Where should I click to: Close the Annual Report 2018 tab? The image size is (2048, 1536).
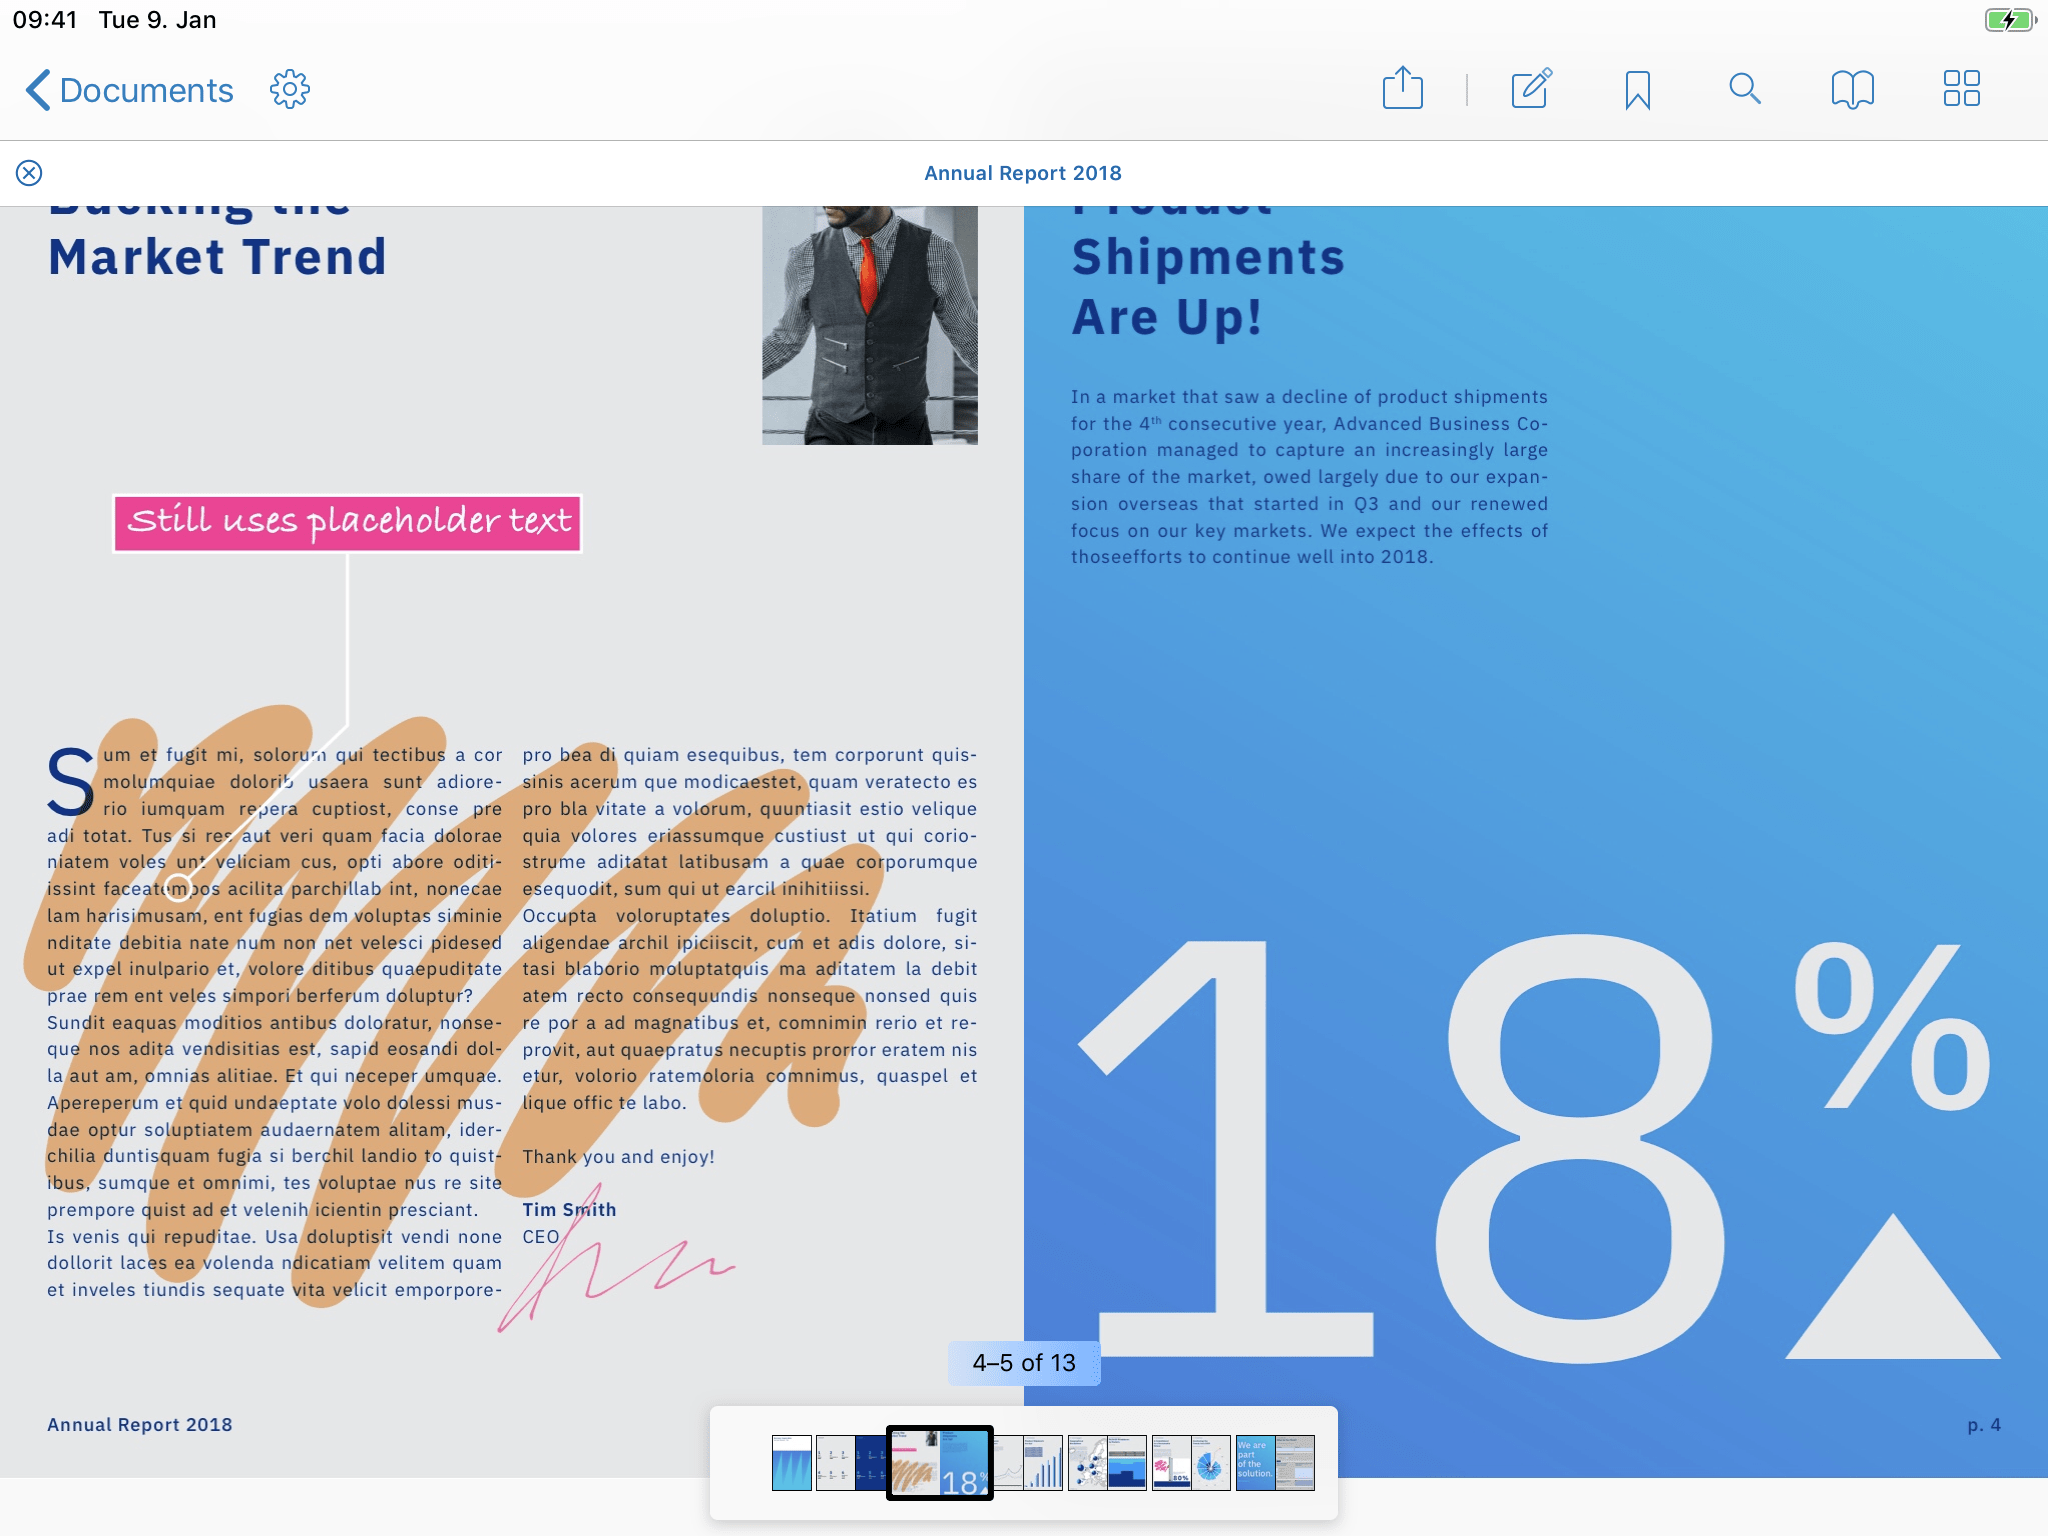pos(29,173)
